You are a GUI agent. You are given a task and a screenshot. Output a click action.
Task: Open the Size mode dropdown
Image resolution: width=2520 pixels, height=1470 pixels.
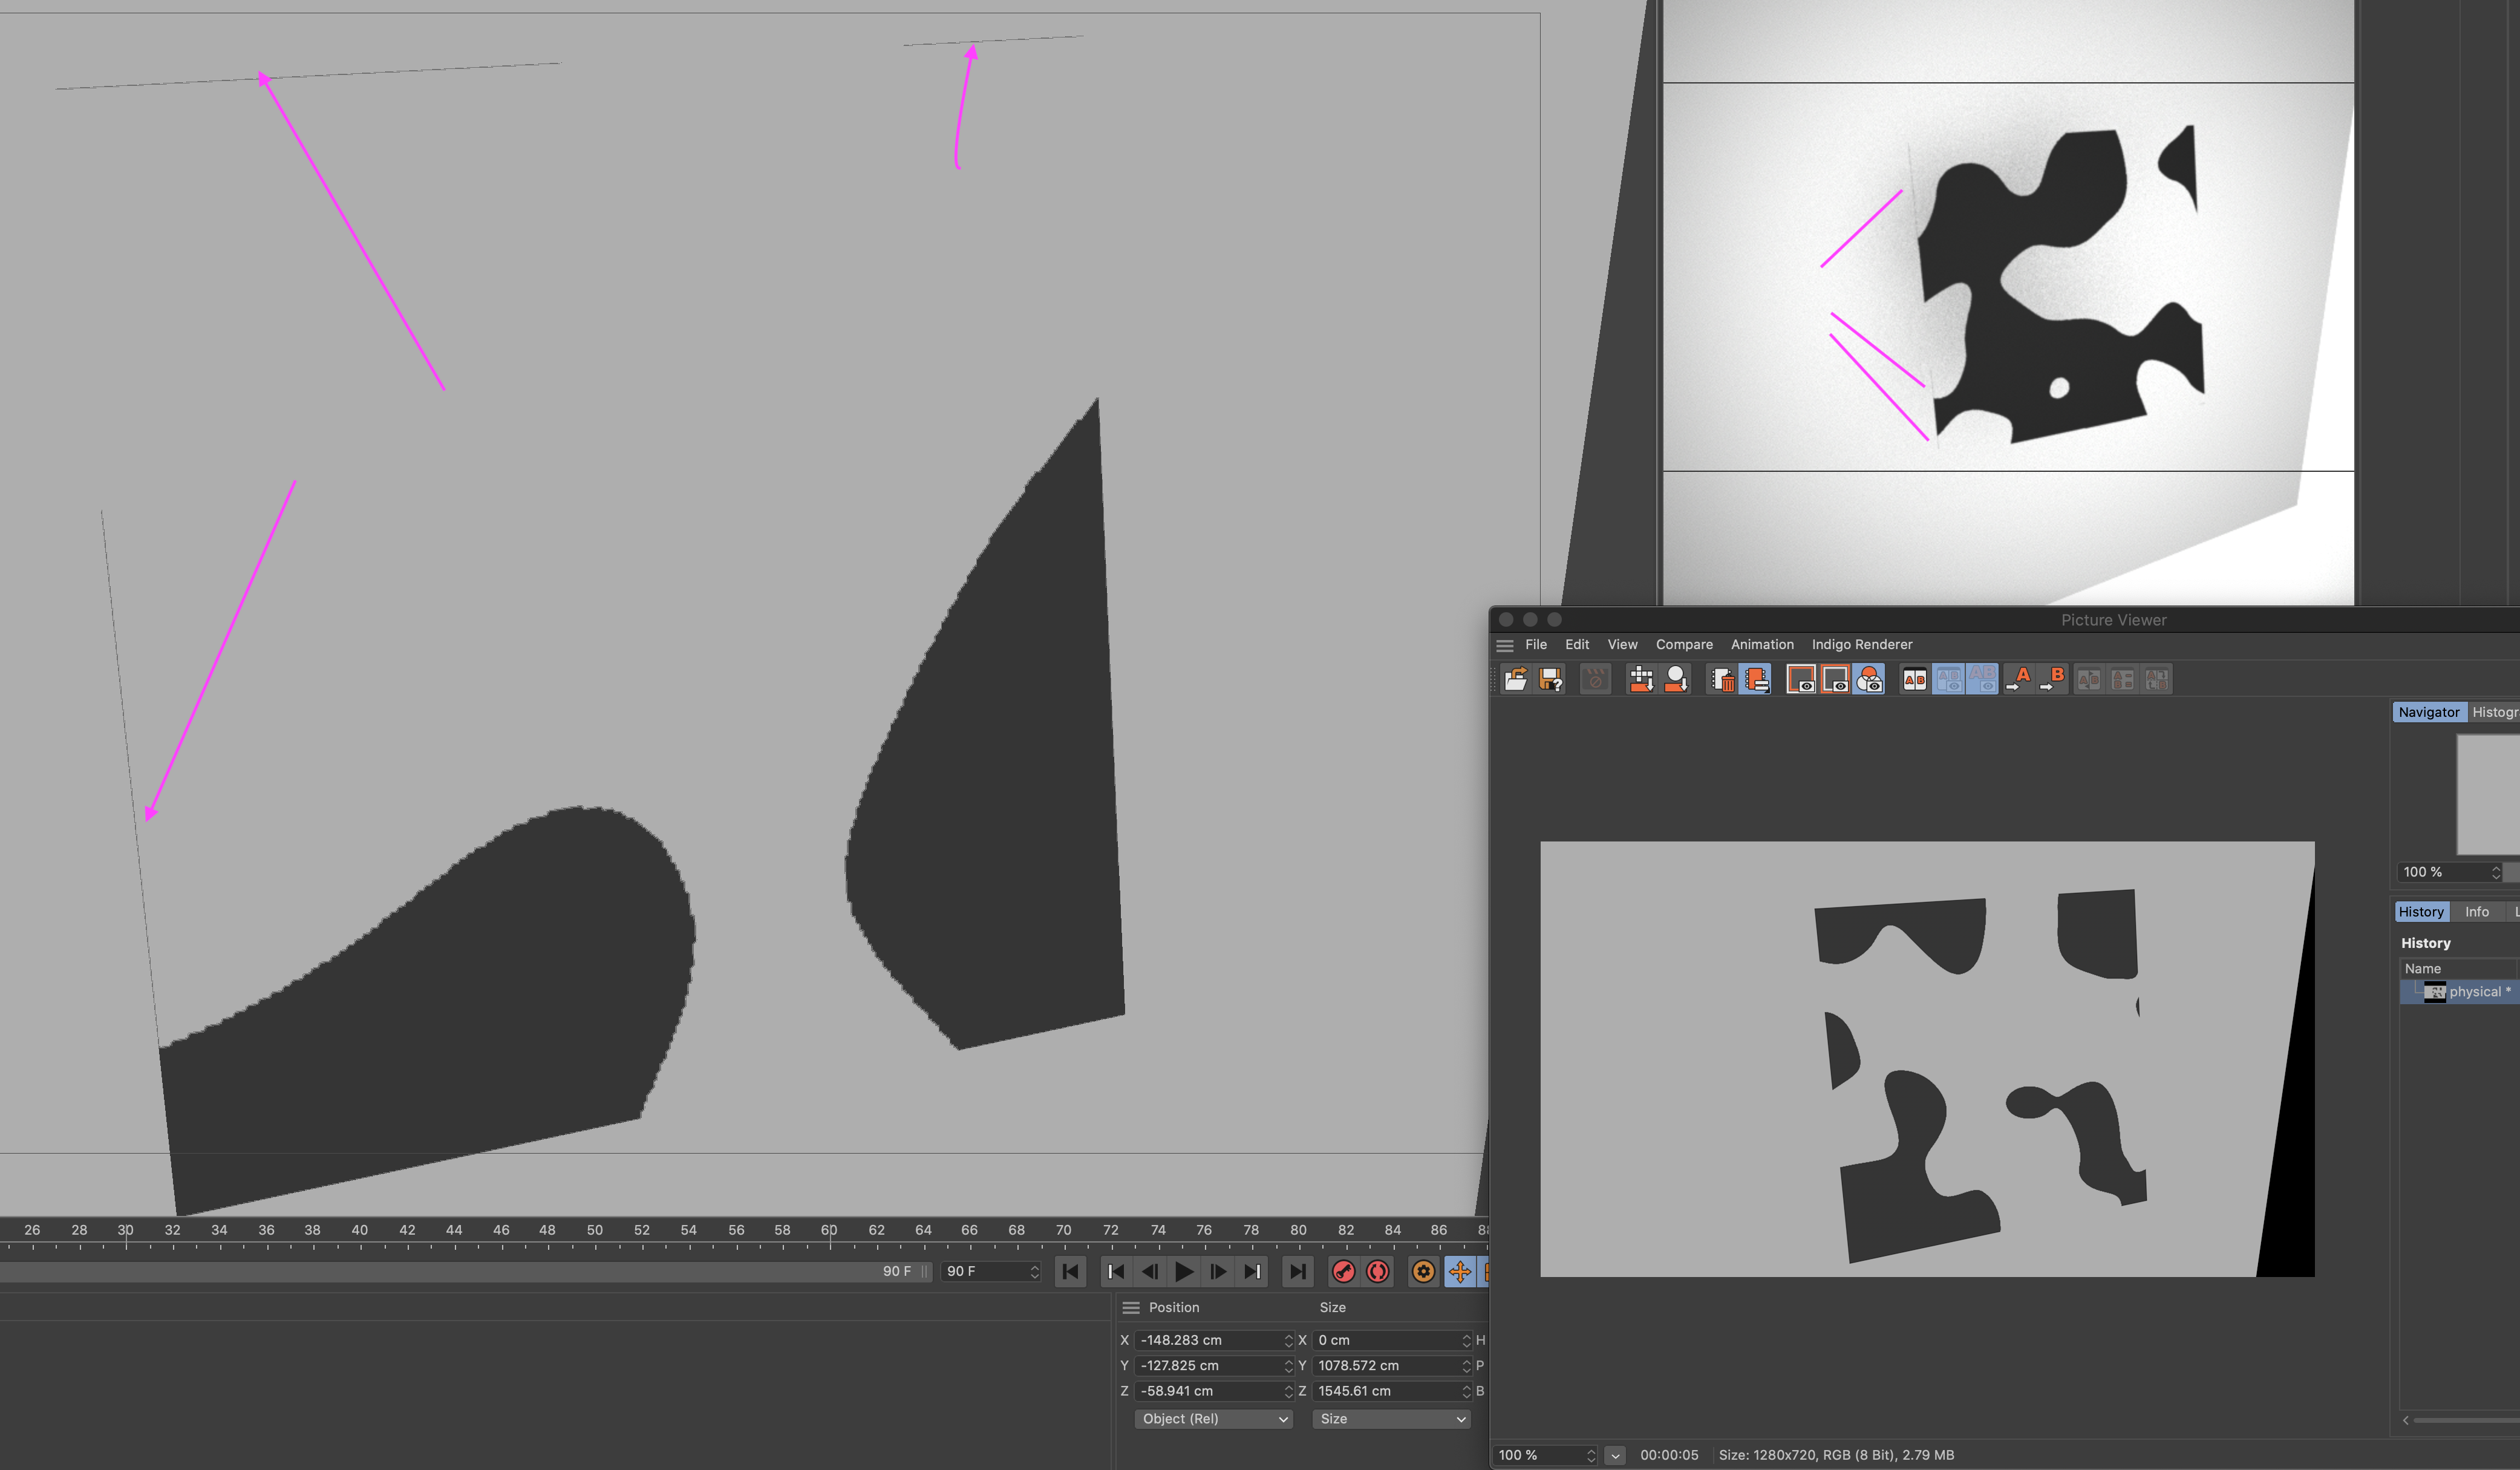1390,1419
